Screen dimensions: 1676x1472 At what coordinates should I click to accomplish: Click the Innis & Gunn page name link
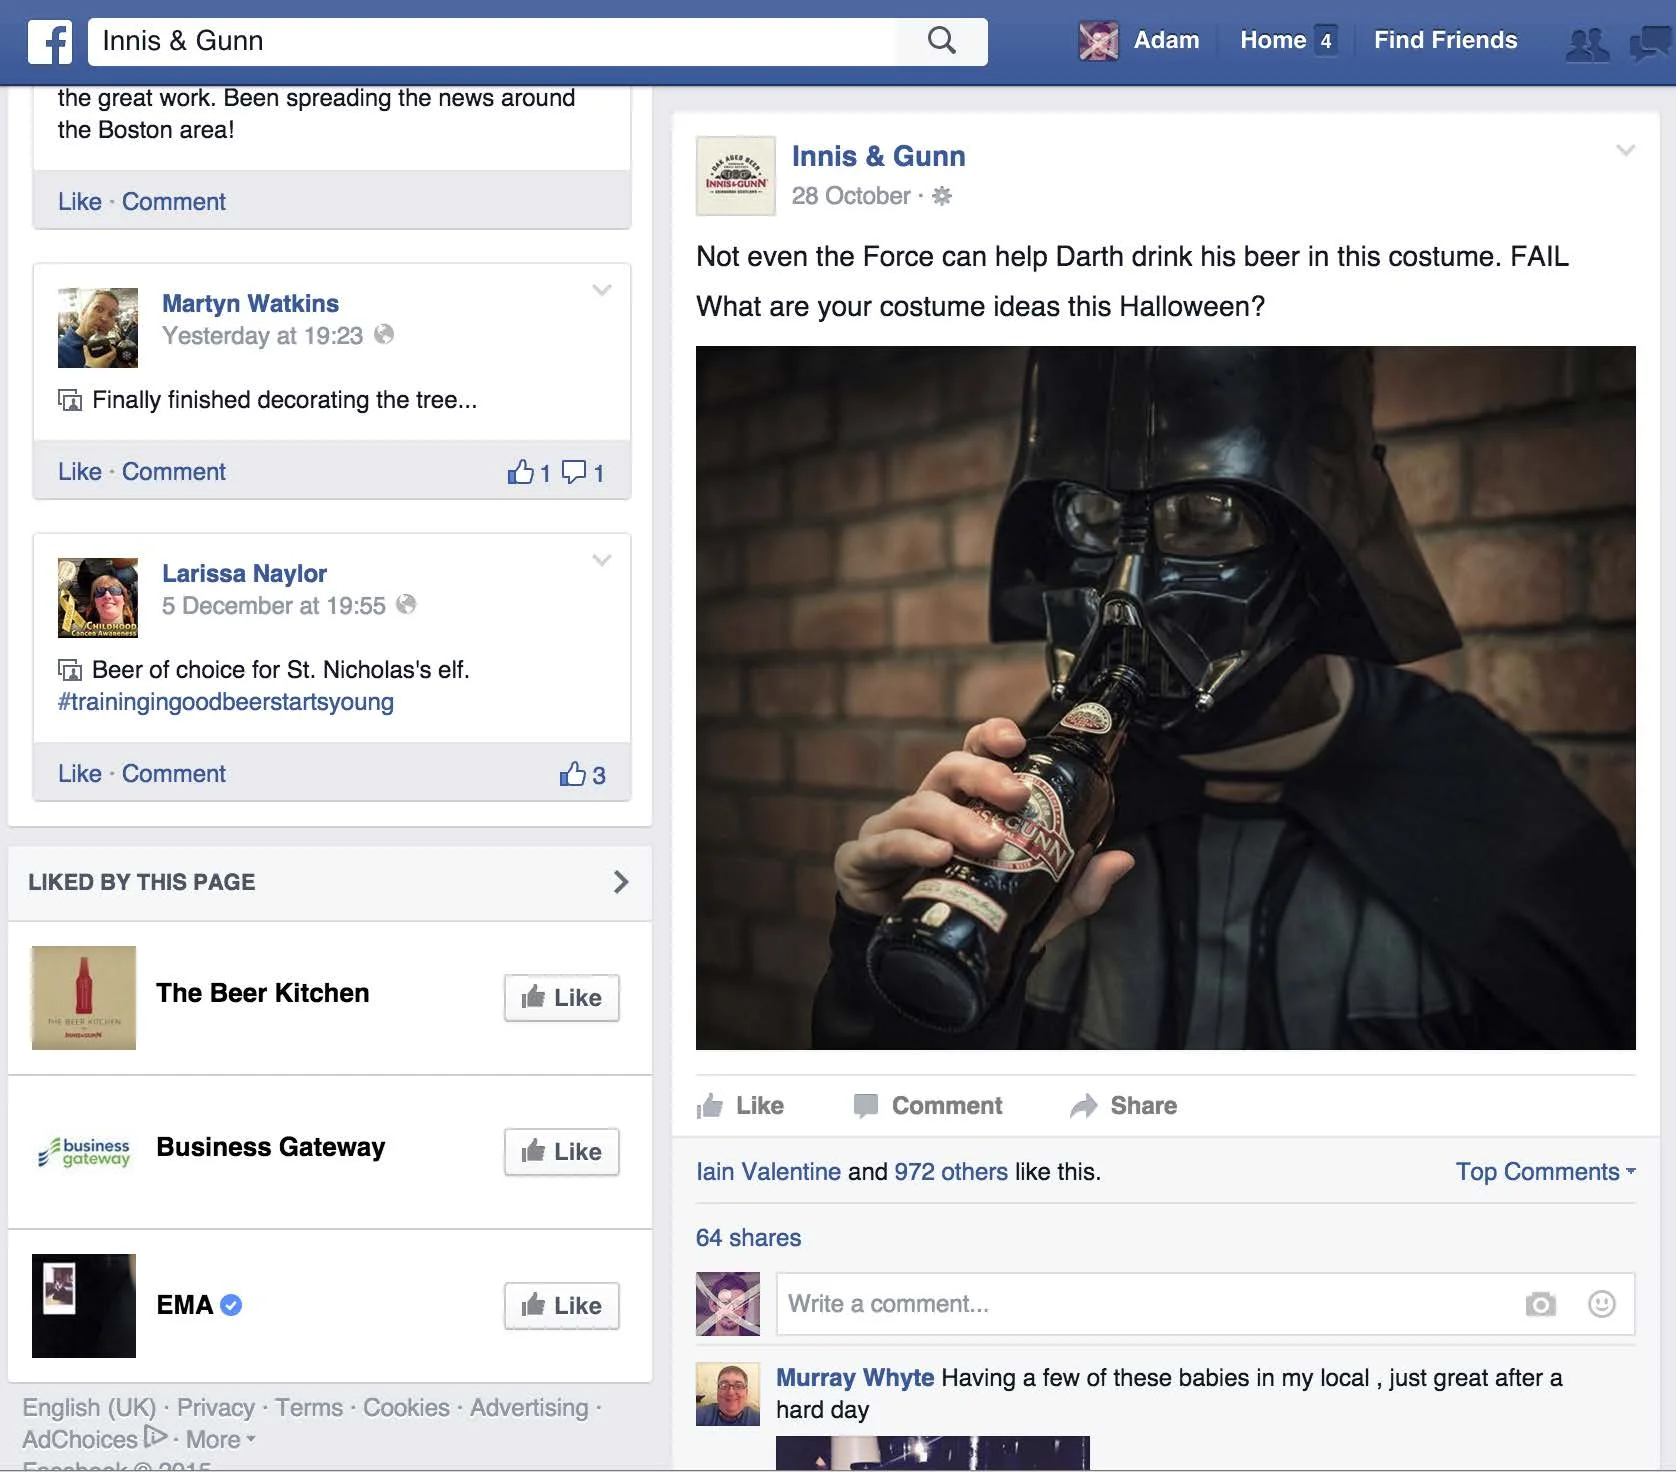[x=879, y=156]
